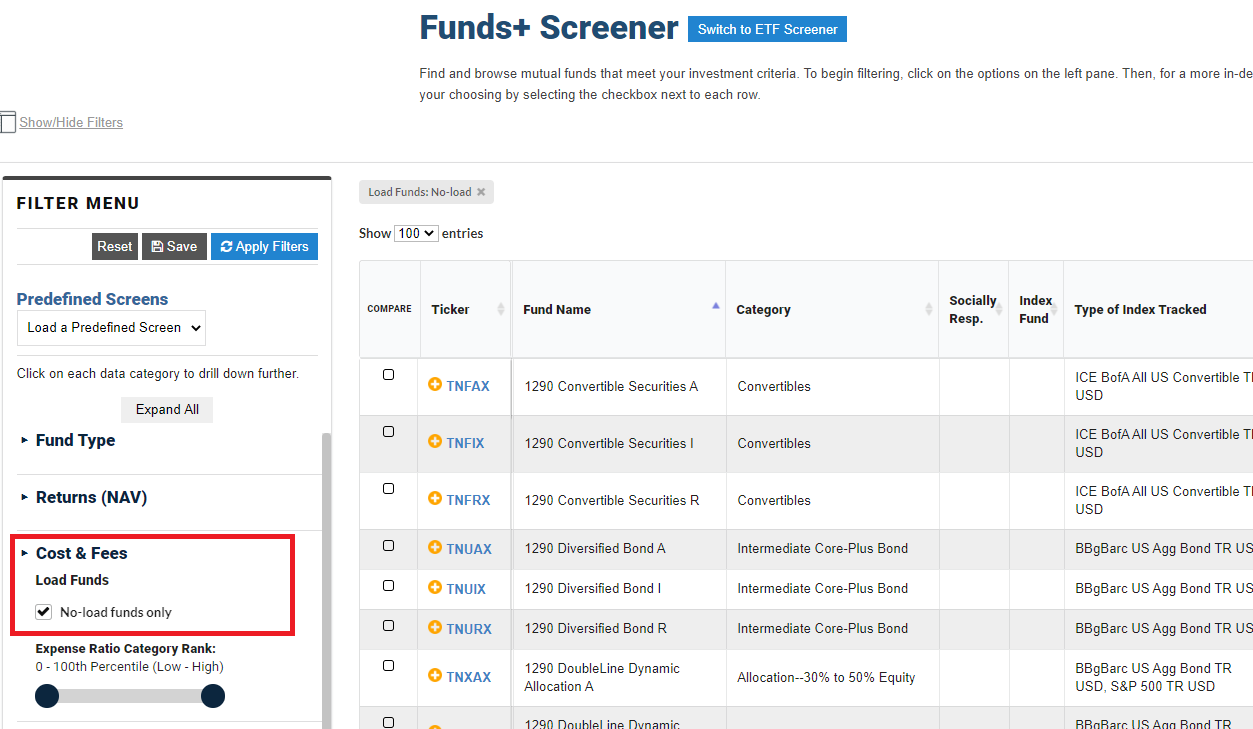Expand details for TNXAX with plus icon
Image resolution: width=1253 pixels, height=729 pixels.
[x=435, y=676]
